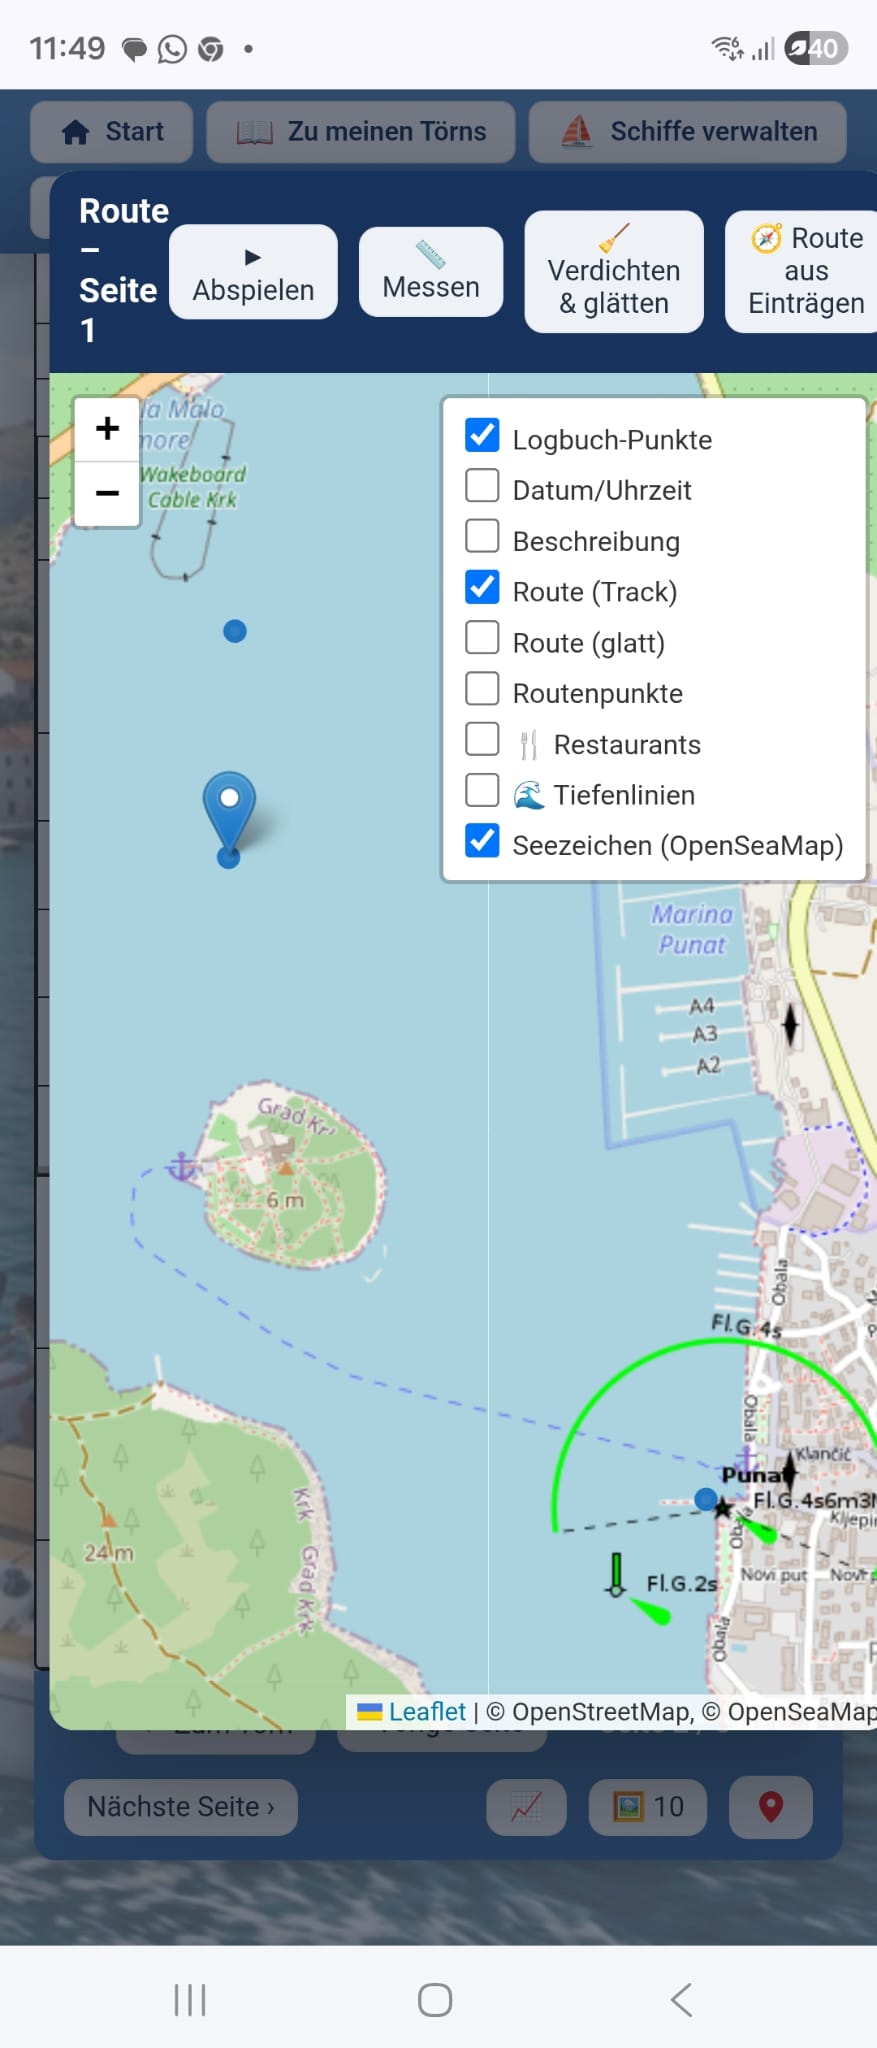This screenshot has height=2048, width=877.
Task: Zoom out of the map
Action: (x=107, y=493)
